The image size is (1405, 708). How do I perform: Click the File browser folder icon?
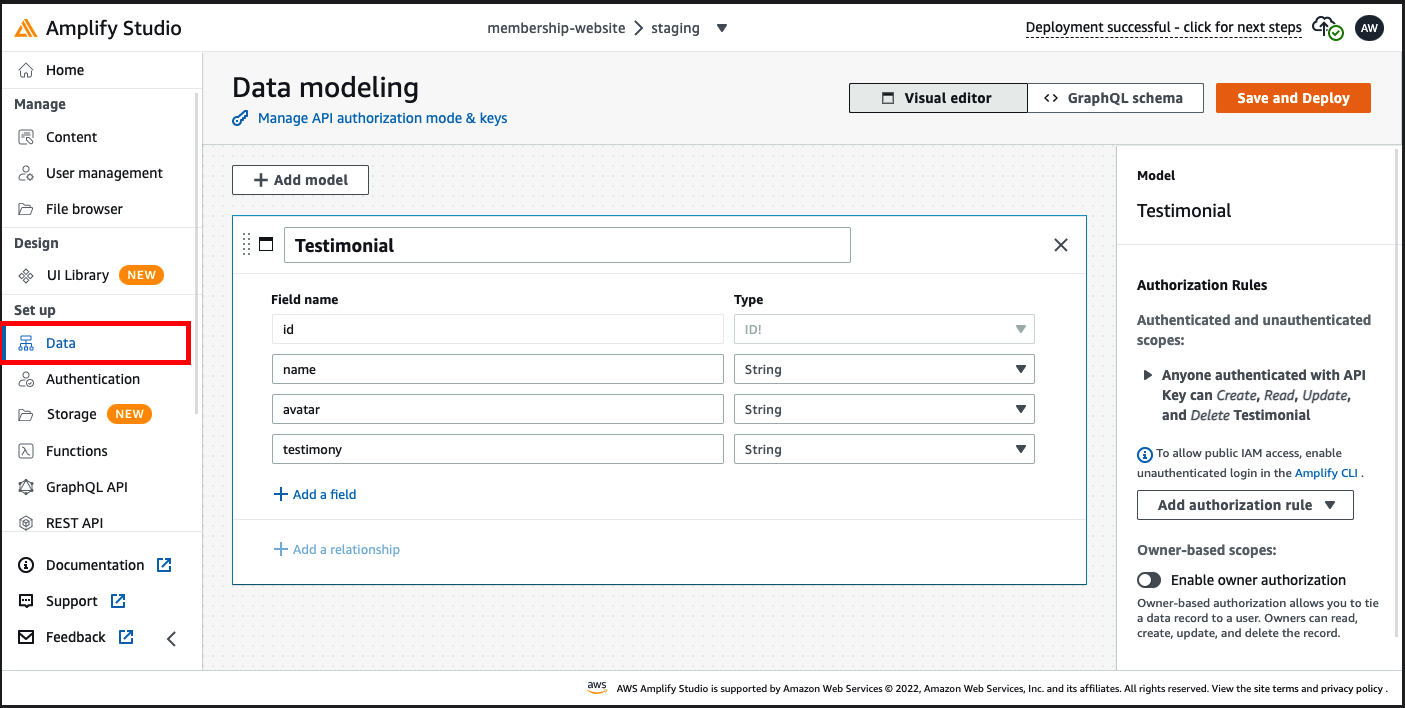(27, 209)
